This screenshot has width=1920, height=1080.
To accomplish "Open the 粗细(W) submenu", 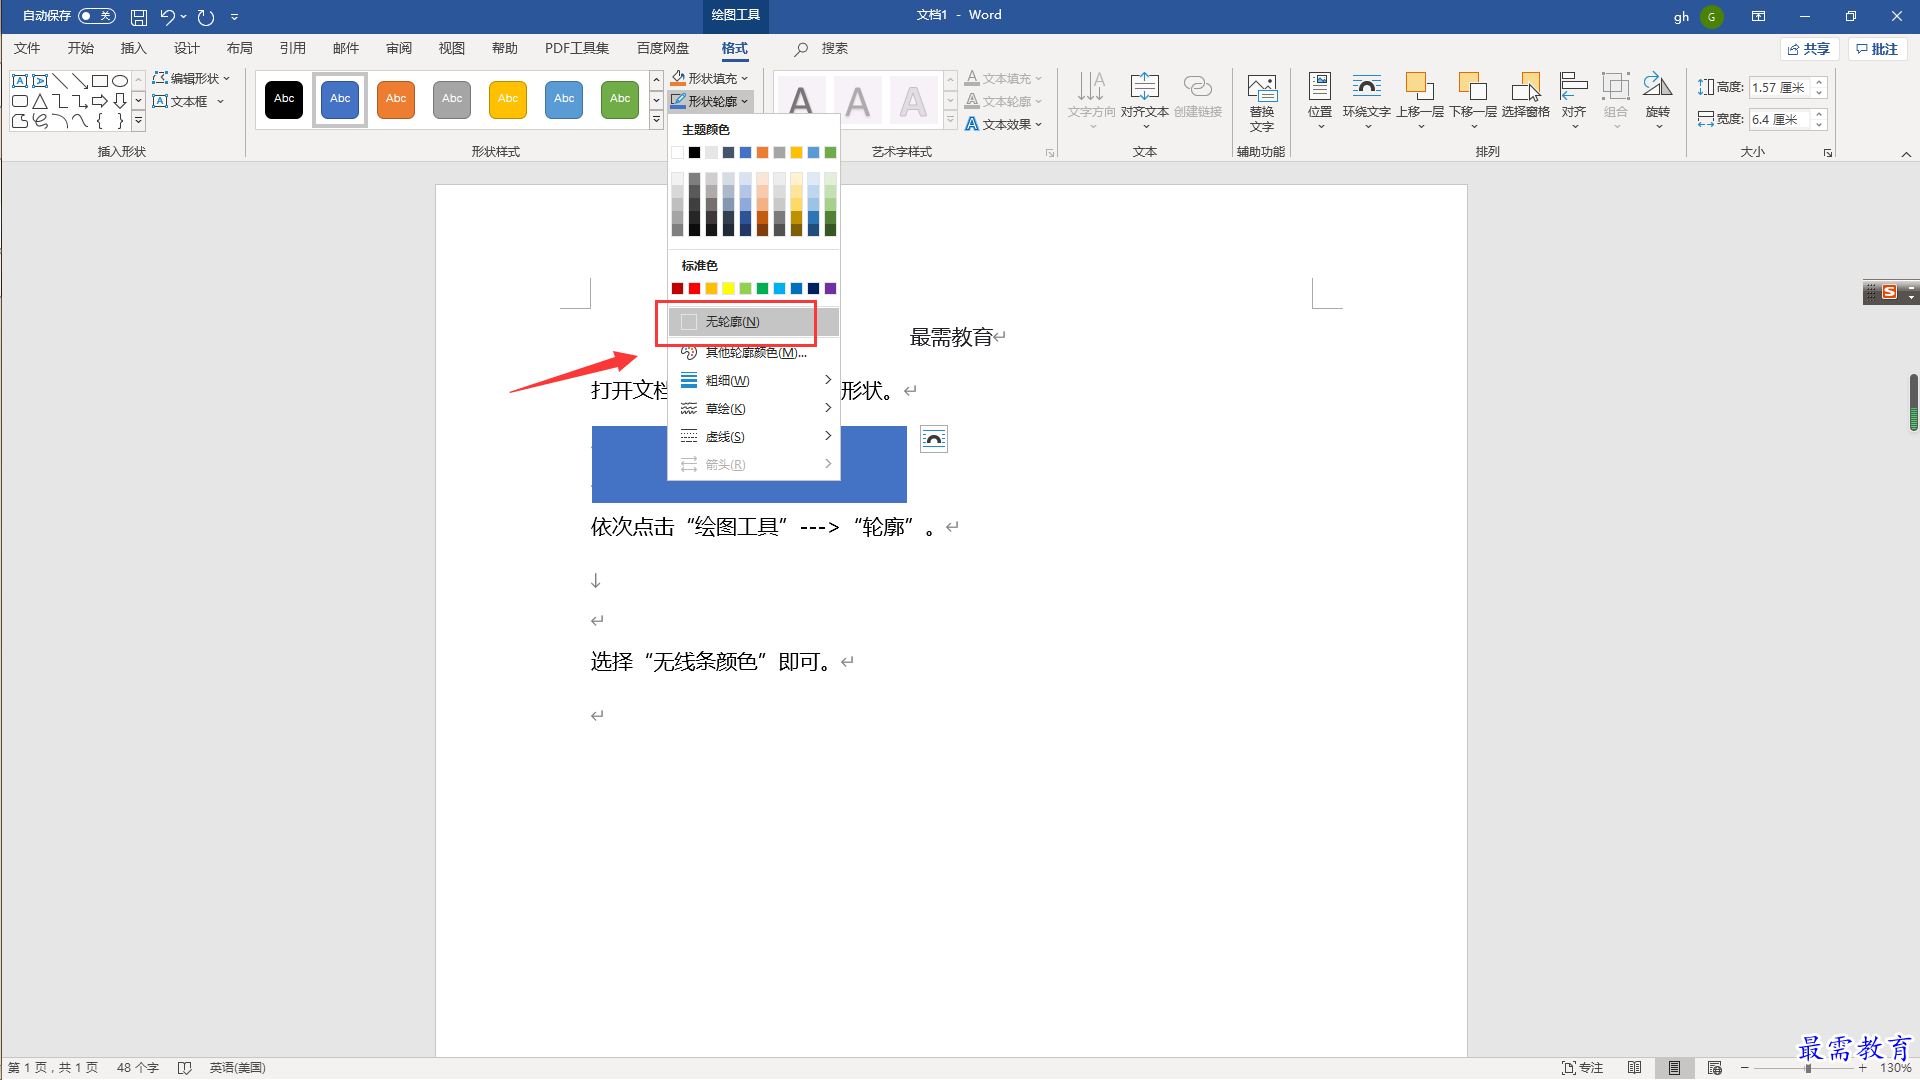I will pyautogui.click(x=754, y=380).
